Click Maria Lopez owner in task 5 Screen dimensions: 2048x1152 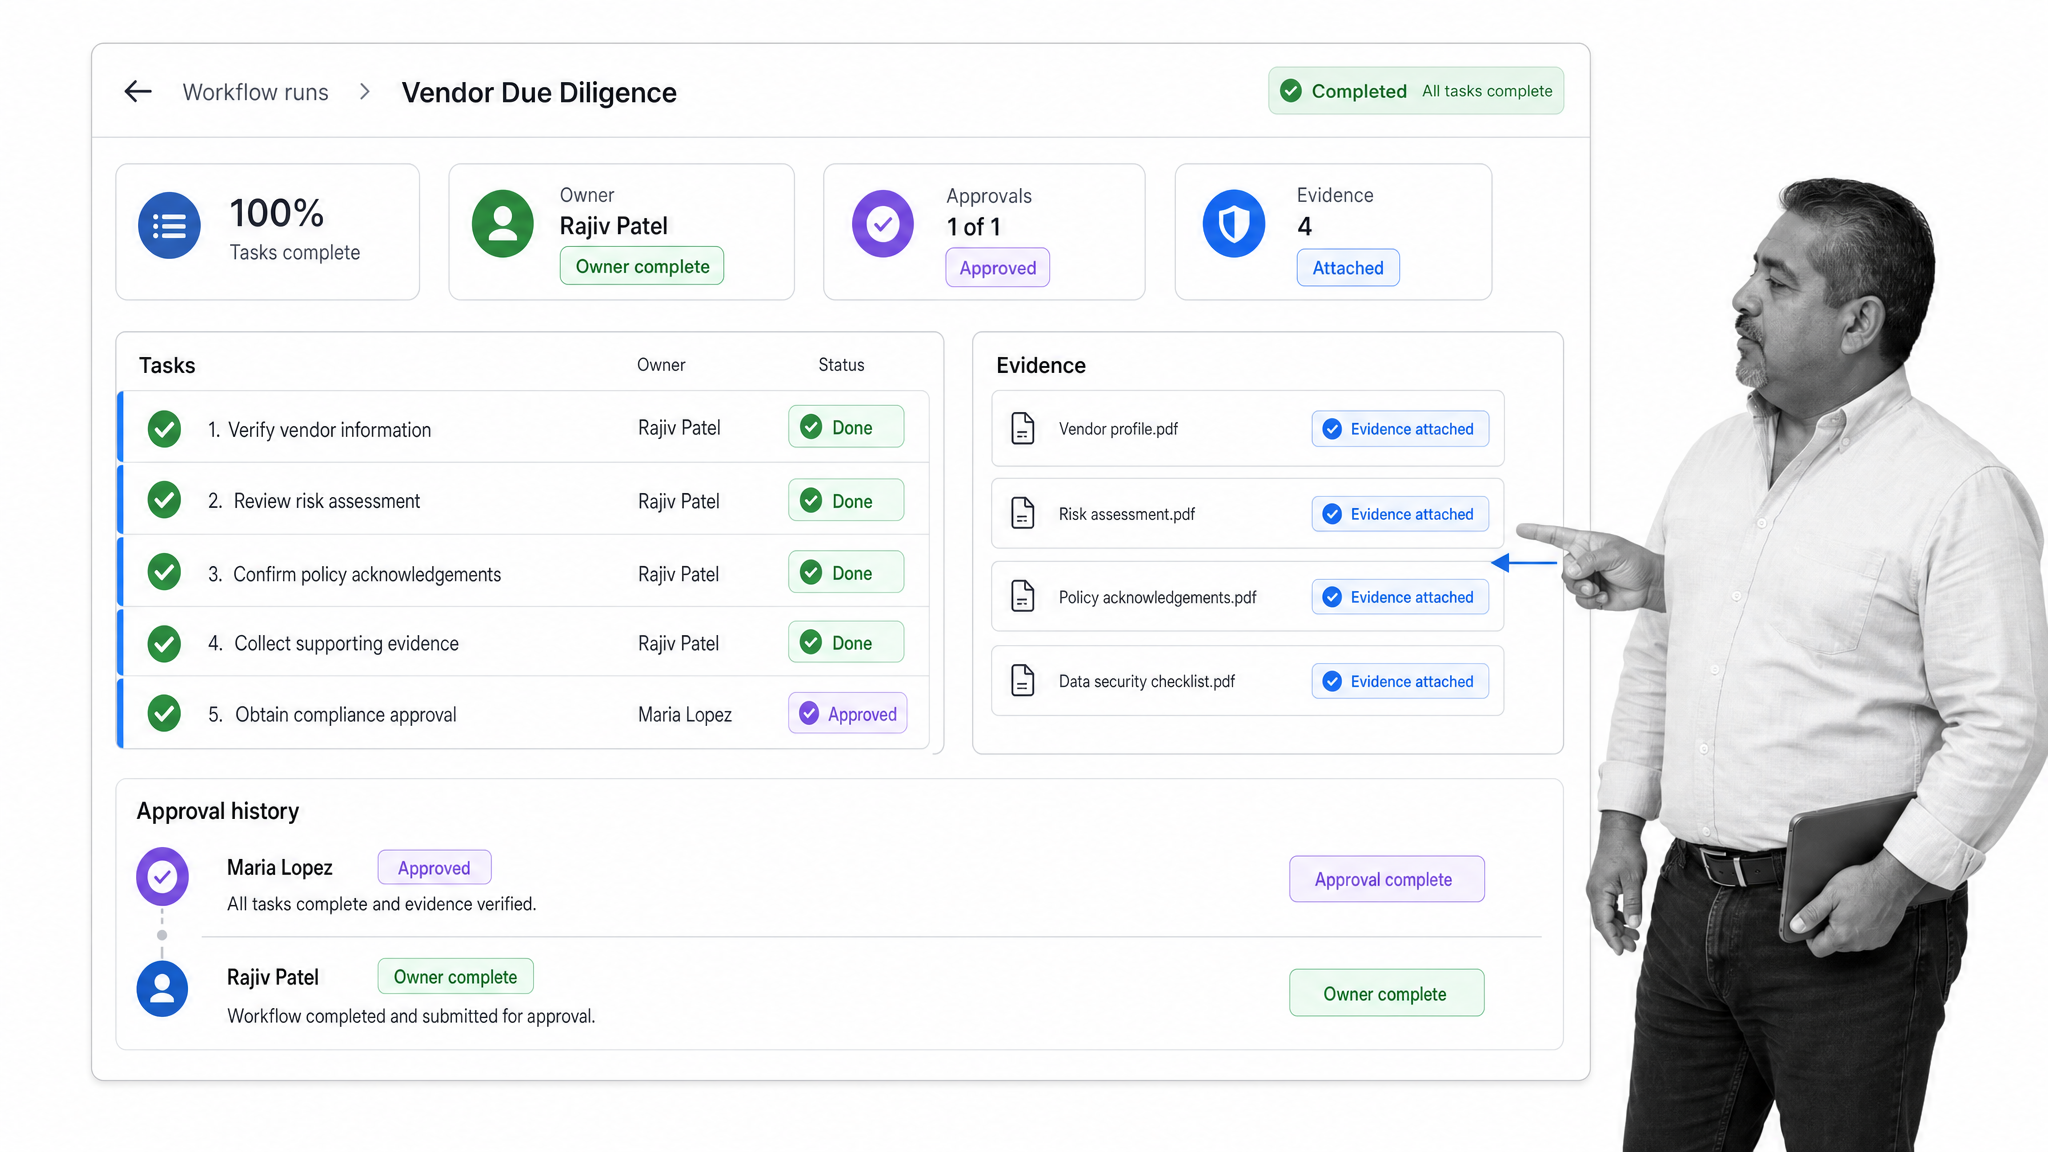685,714
